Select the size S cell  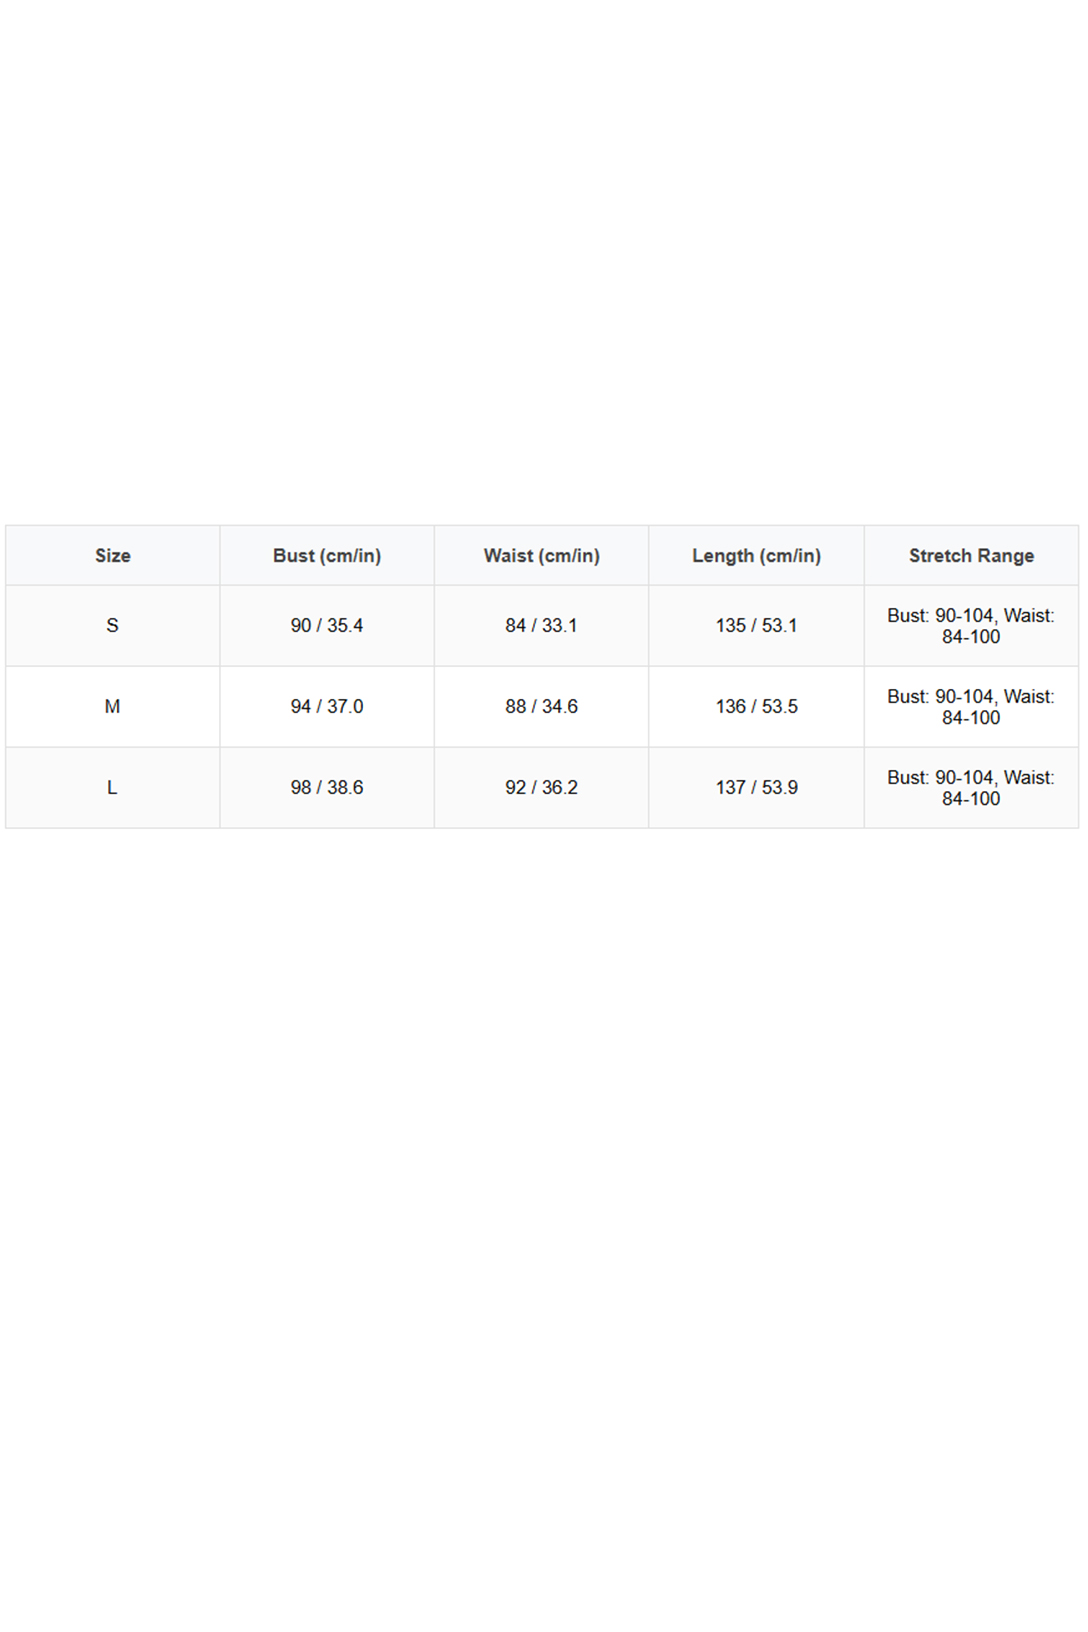[113, 626]
